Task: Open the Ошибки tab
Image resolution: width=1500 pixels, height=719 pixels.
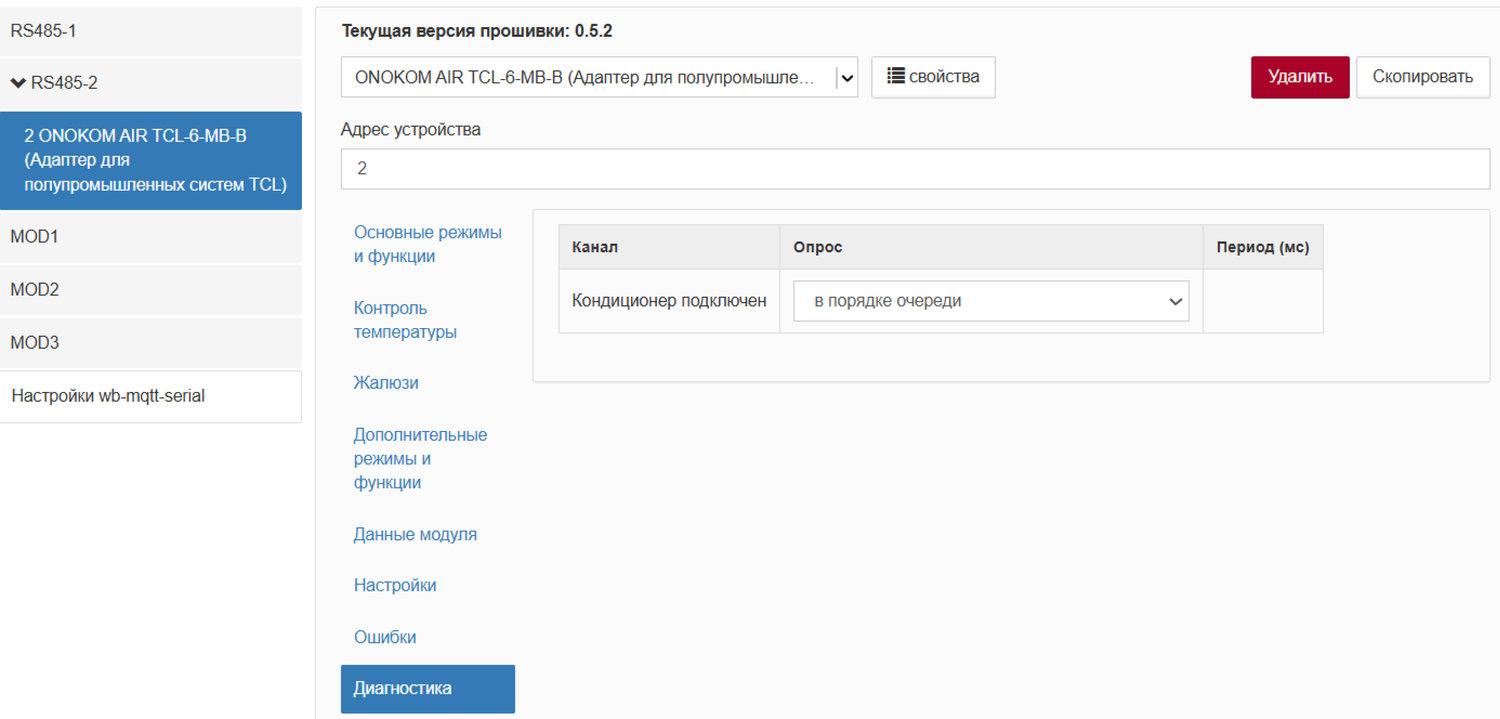Action: pyautogui.click(x=384, y=637)
